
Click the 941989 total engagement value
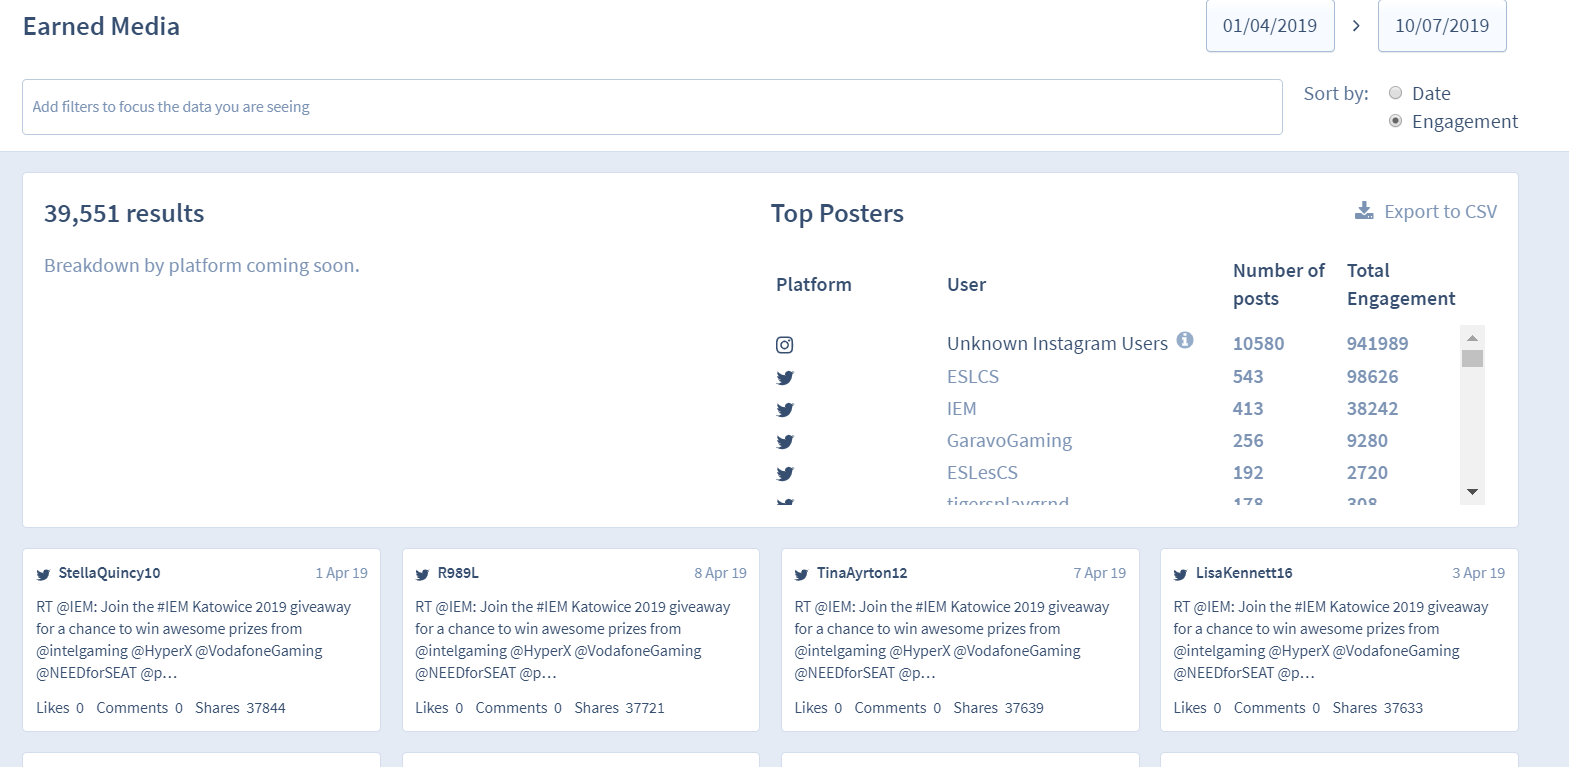tap(1377, 344)
